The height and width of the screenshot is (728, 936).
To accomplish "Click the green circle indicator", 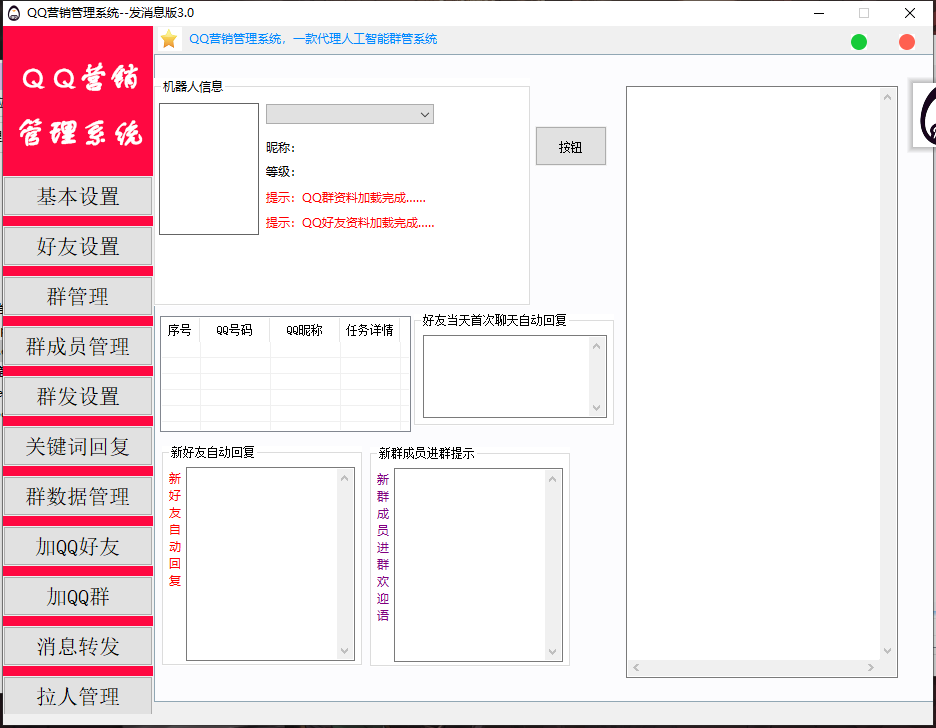I will (x=858, y=42).
